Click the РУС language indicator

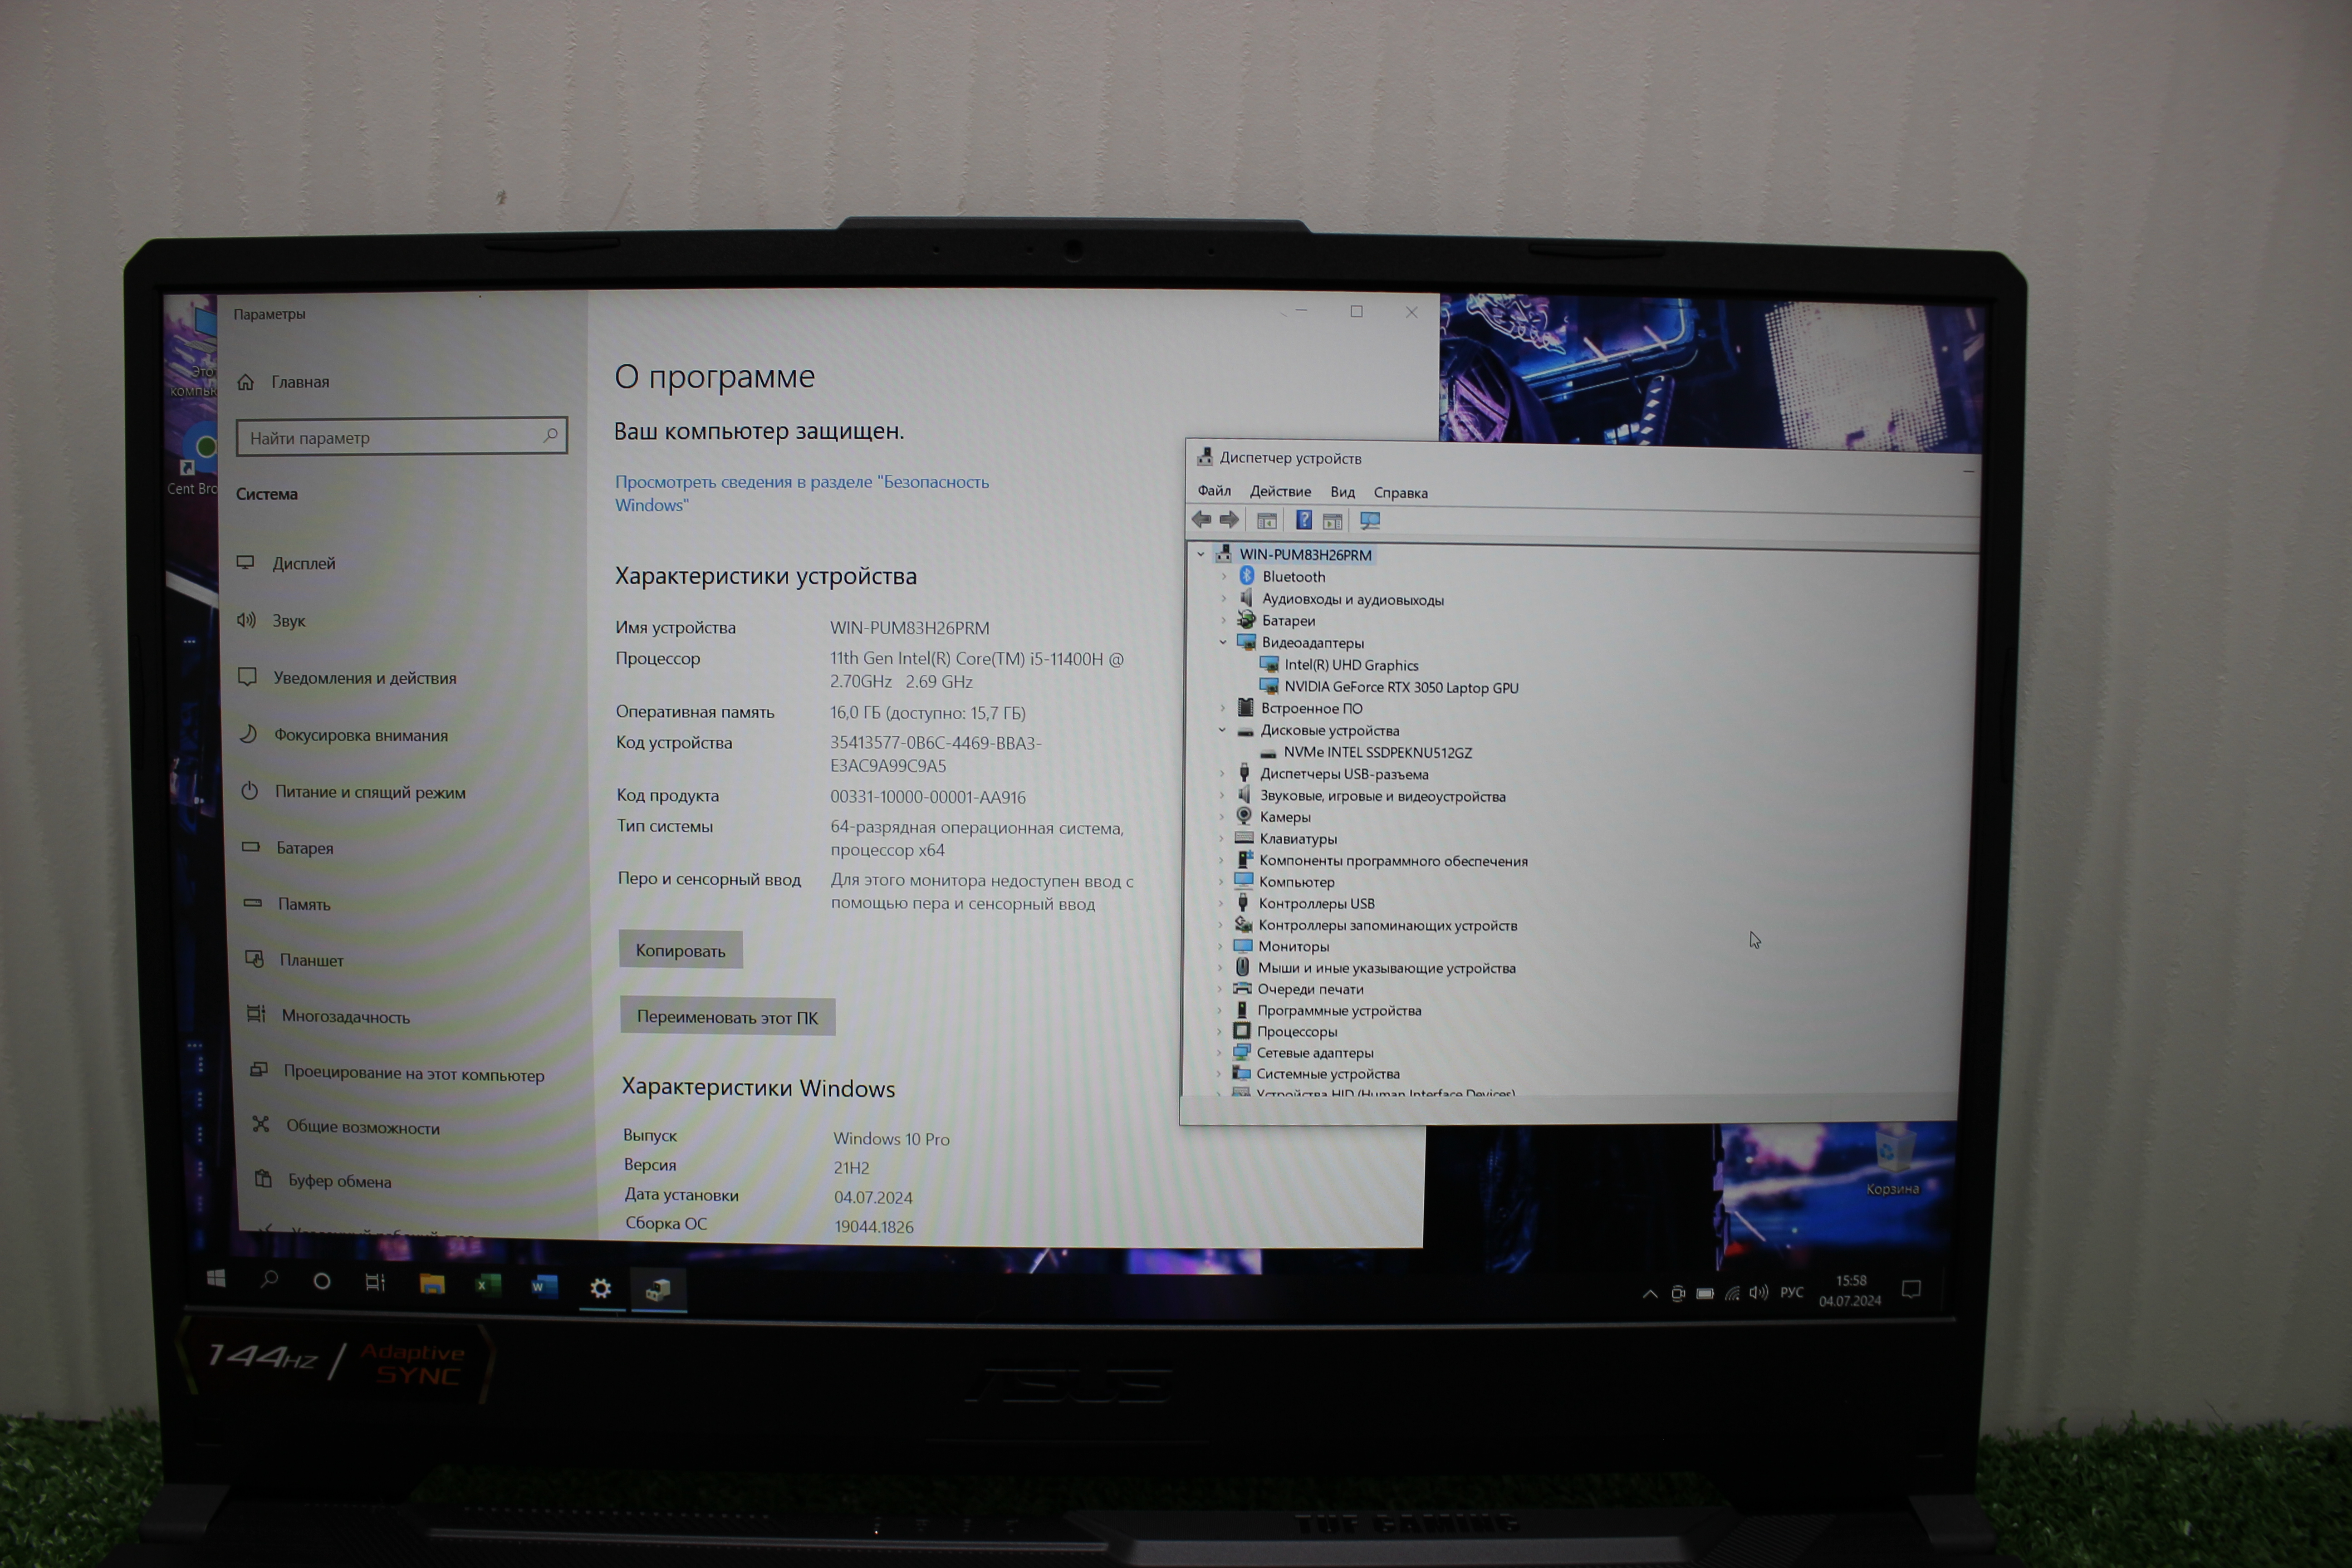click(1792, 1292)
